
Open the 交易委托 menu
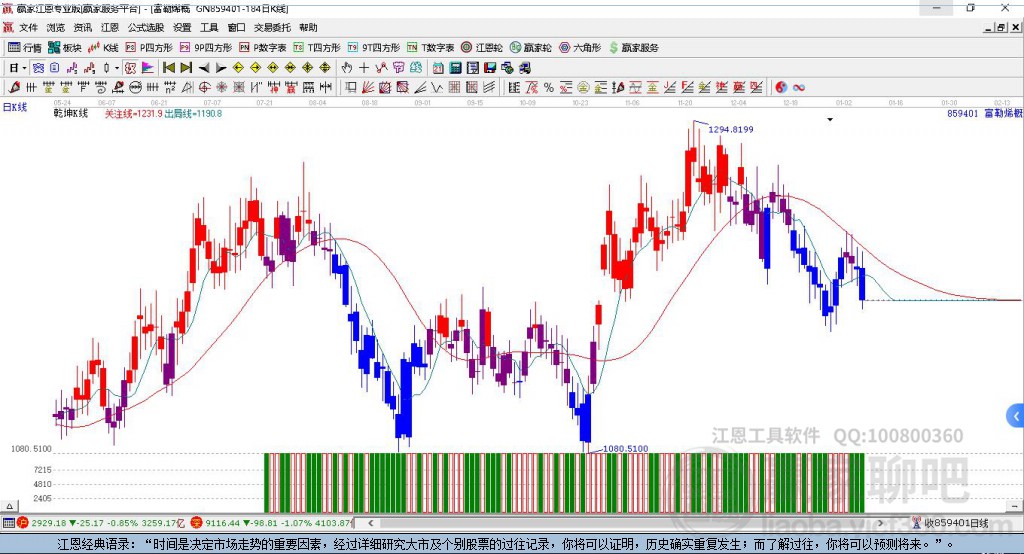tap(272, 27)
